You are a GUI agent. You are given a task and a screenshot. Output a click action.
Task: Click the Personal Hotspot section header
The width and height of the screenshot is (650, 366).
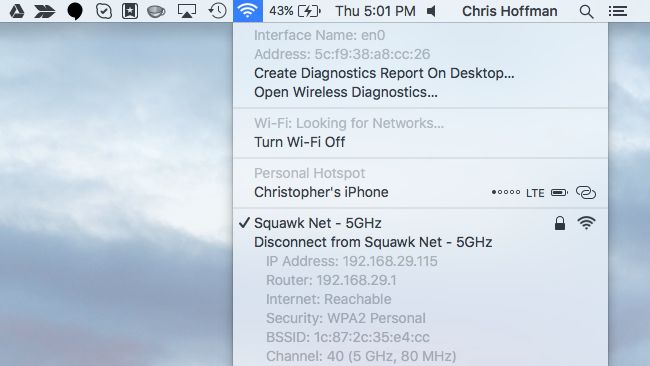click(x=309, y=173)
